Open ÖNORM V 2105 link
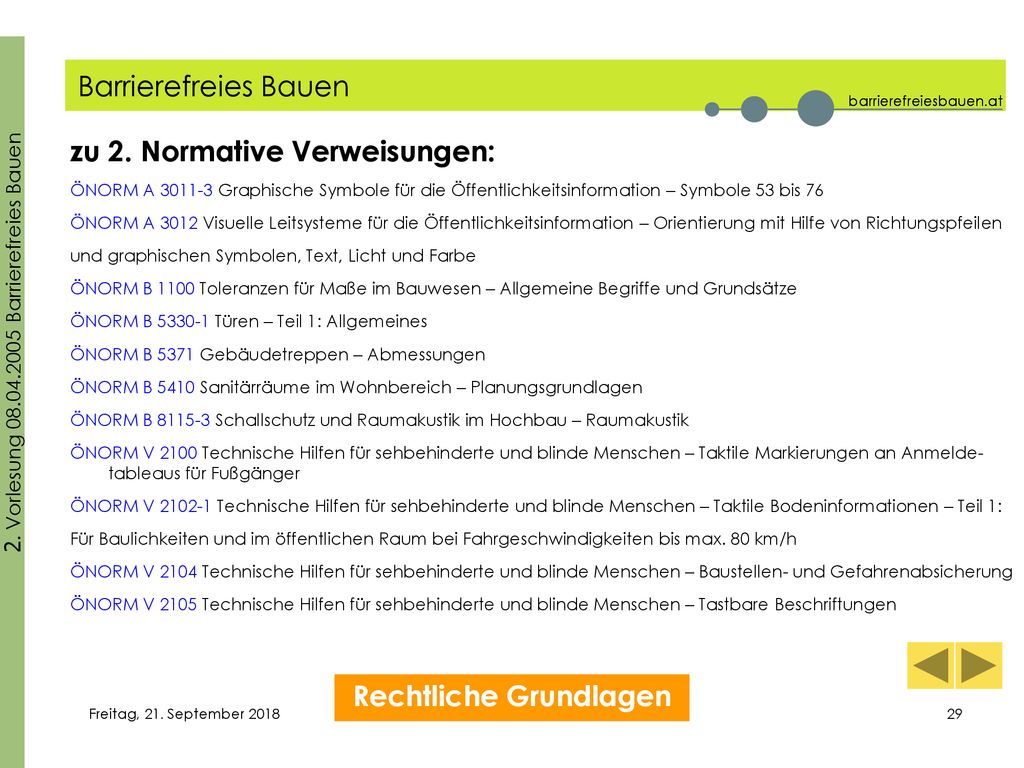The height and width of the screenshot is (768, 1024). (133, 603)
